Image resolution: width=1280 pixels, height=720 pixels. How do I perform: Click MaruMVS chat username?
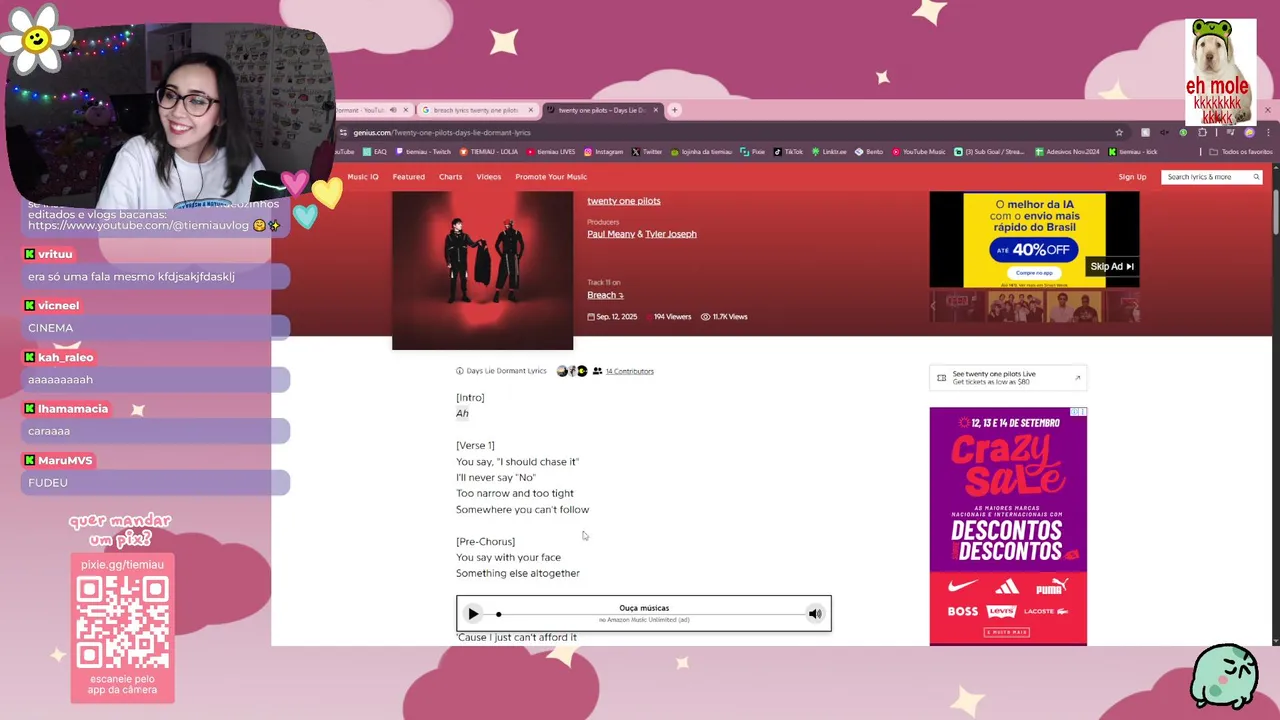click(x=65, y=460)
